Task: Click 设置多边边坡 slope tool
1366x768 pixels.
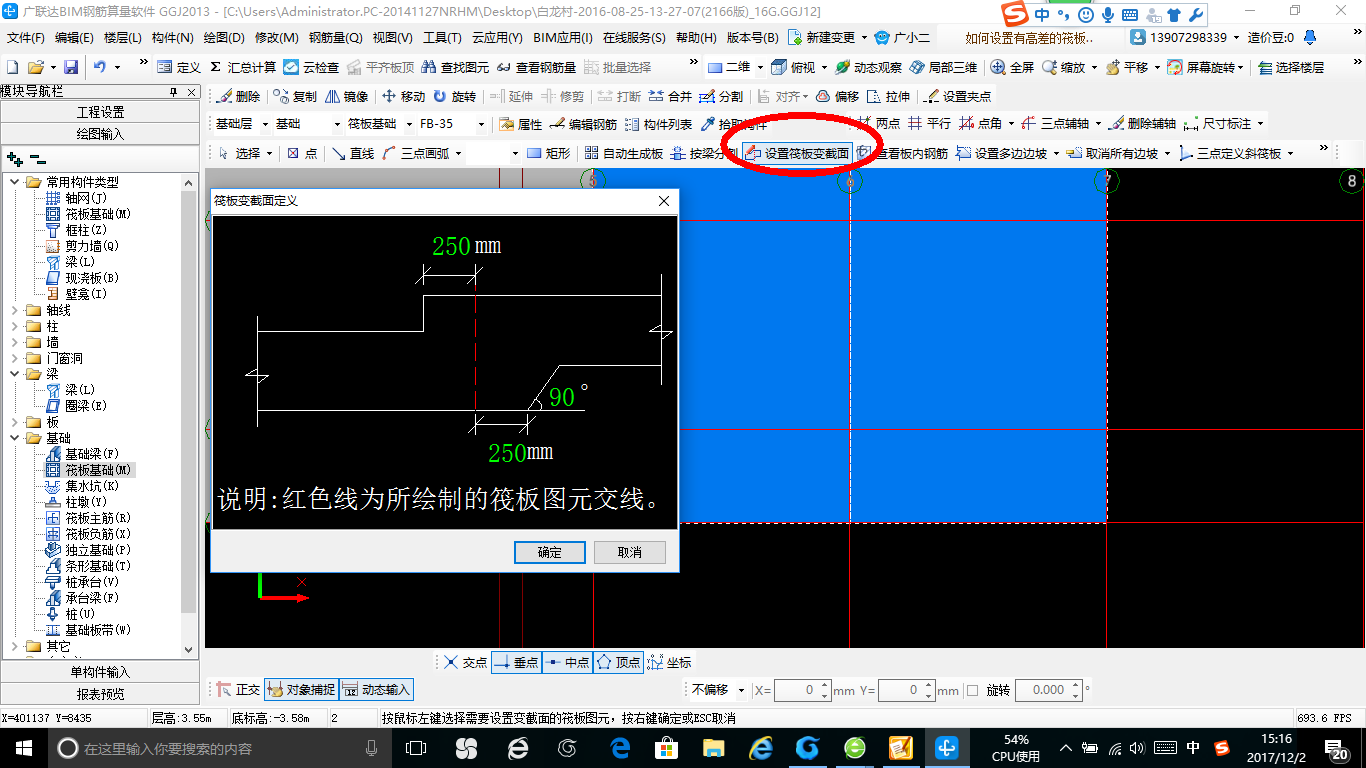Action: (x=1002, y=153)
